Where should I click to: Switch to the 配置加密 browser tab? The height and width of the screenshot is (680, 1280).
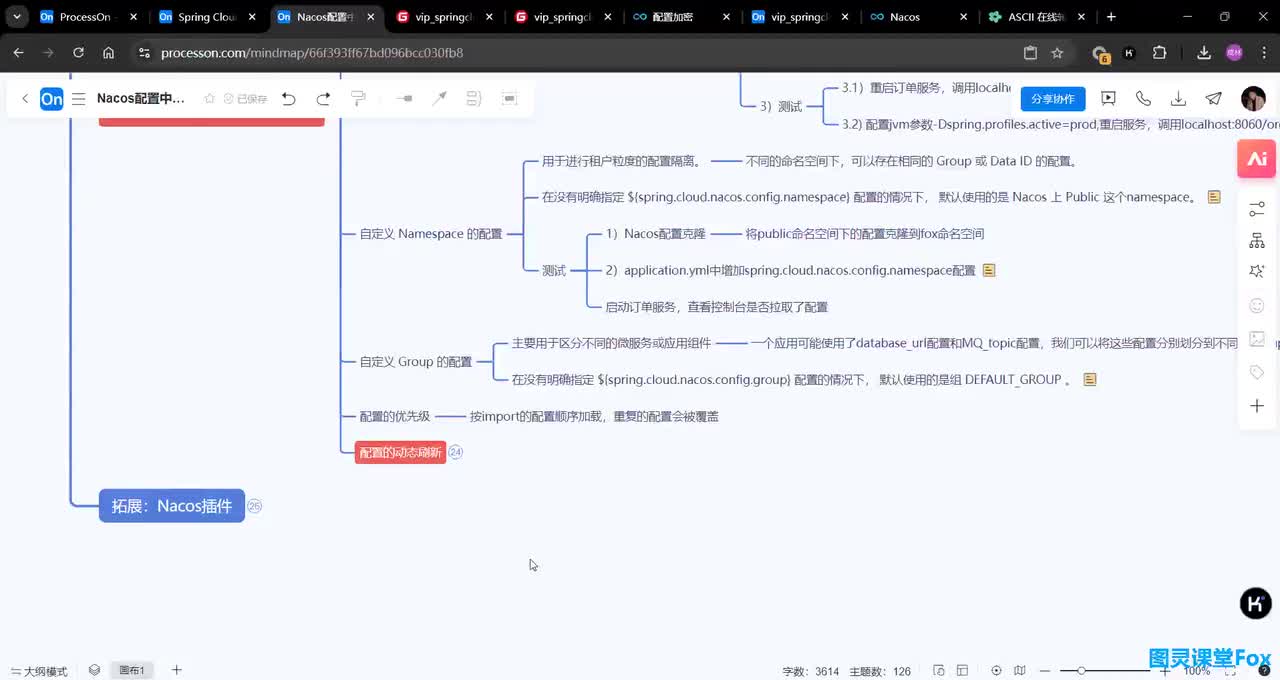(x=682, y=17)
